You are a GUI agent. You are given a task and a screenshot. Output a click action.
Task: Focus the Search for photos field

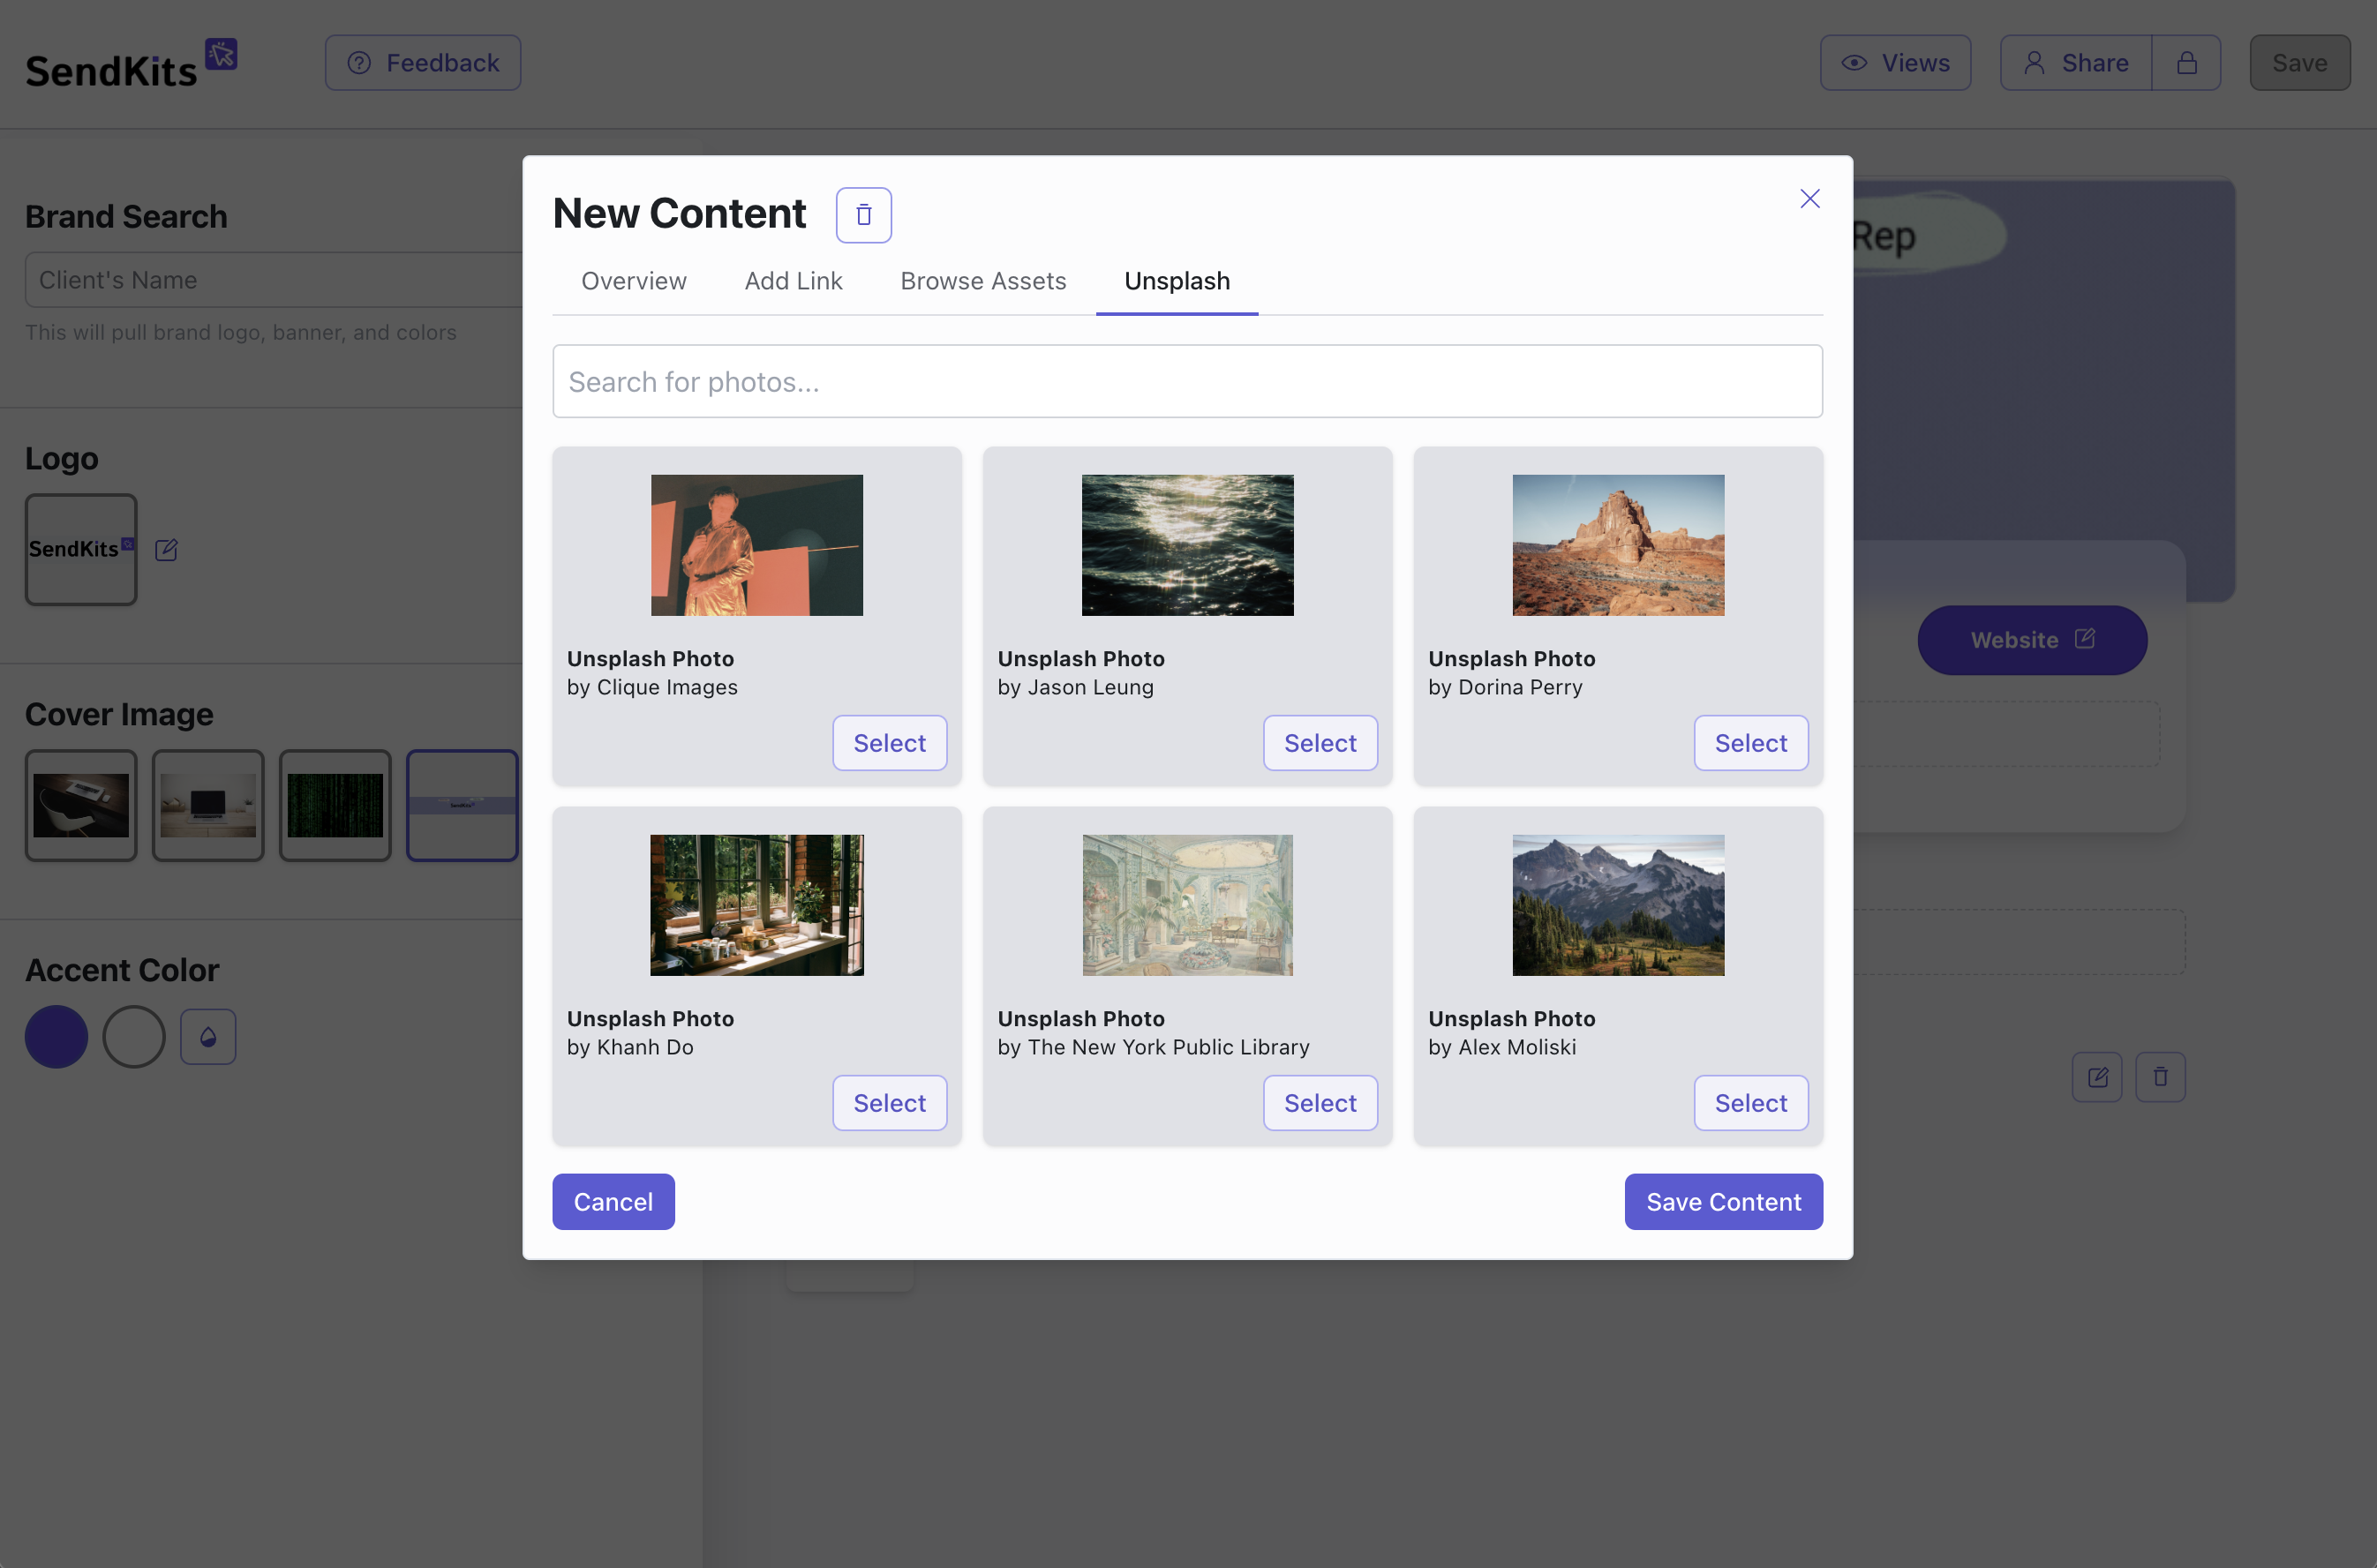coord(1187,381)
